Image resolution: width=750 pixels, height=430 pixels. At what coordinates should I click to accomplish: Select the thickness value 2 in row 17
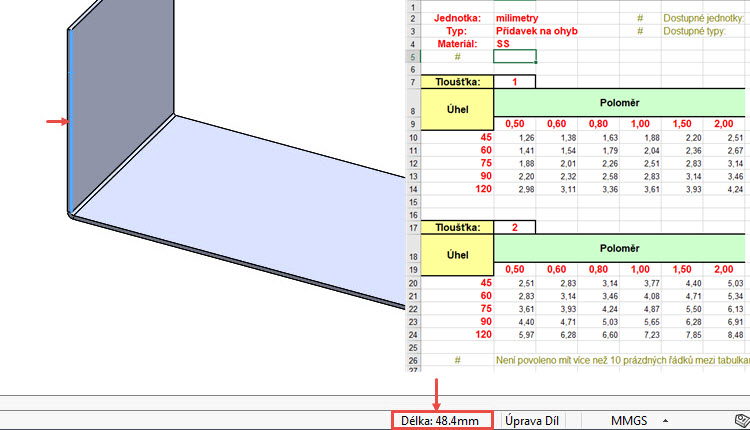[515, 227]
